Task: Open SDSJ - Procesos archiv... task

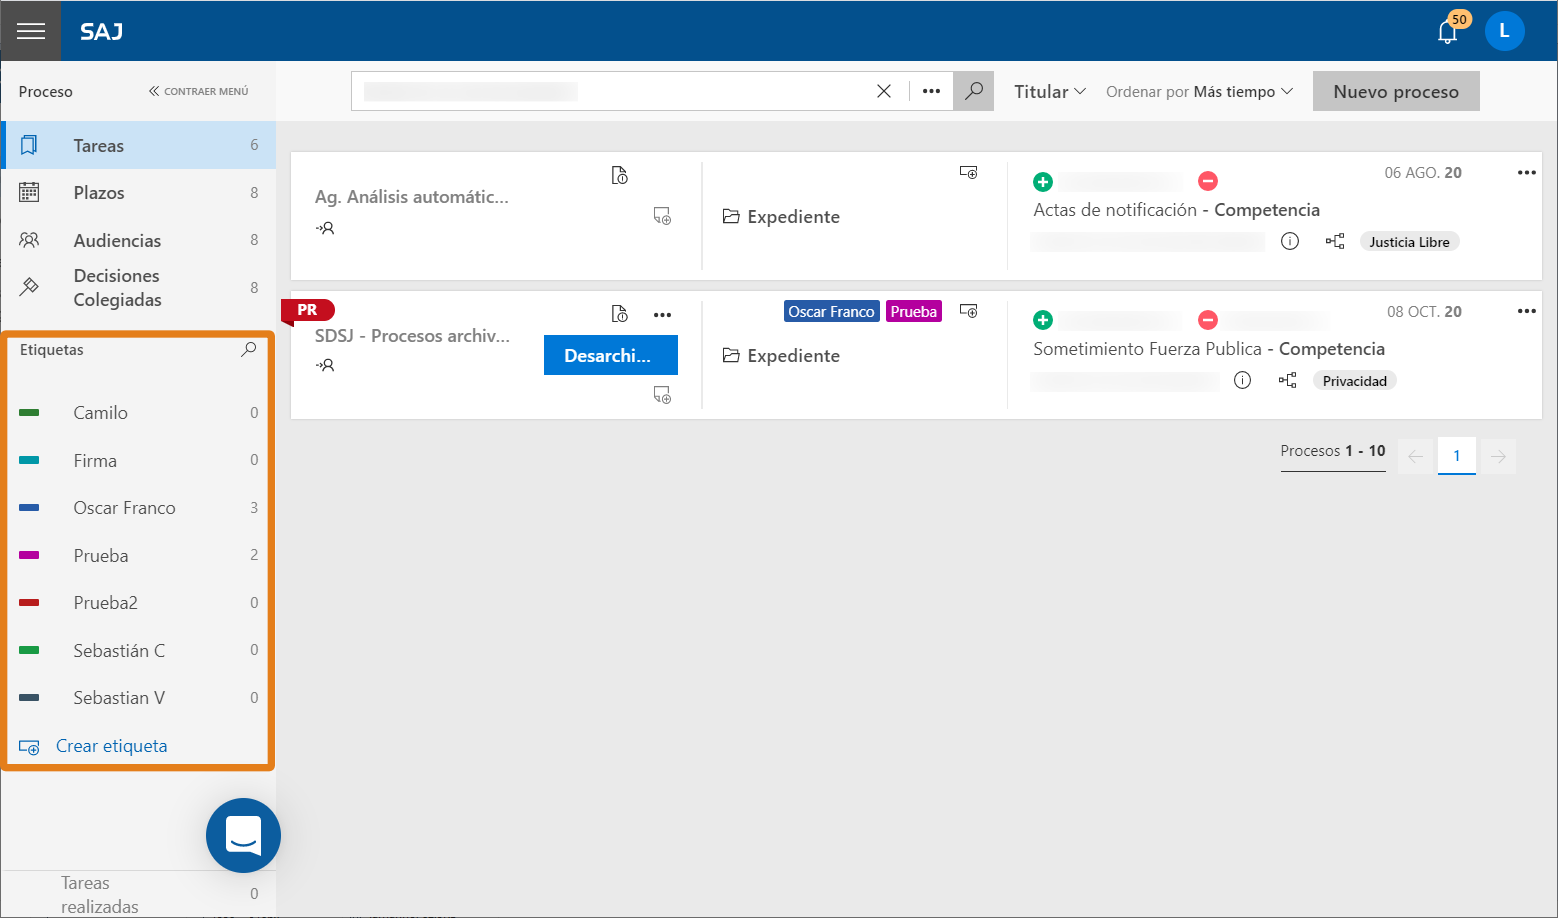Action: click(412, 336)
